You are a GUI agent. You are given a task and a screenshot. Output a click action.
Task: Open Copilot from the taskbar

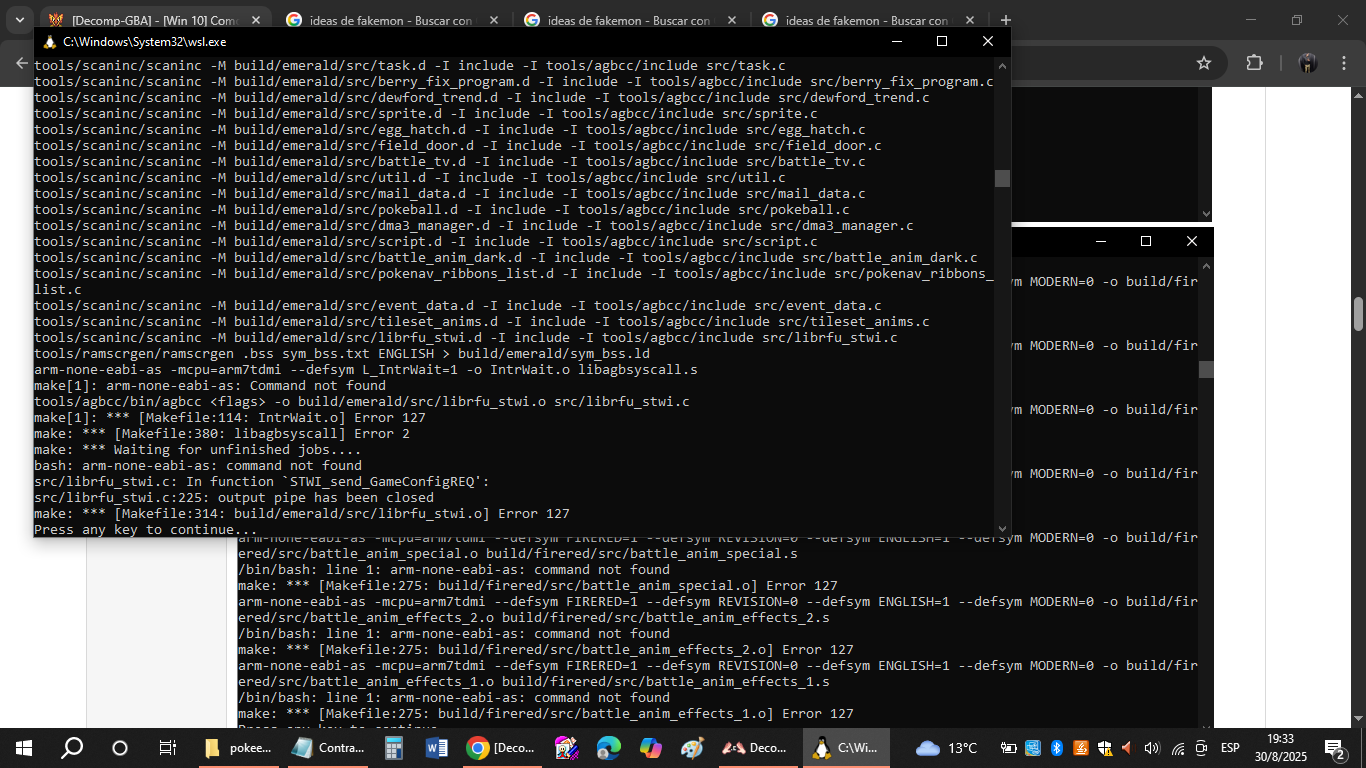tap(650, 748)
